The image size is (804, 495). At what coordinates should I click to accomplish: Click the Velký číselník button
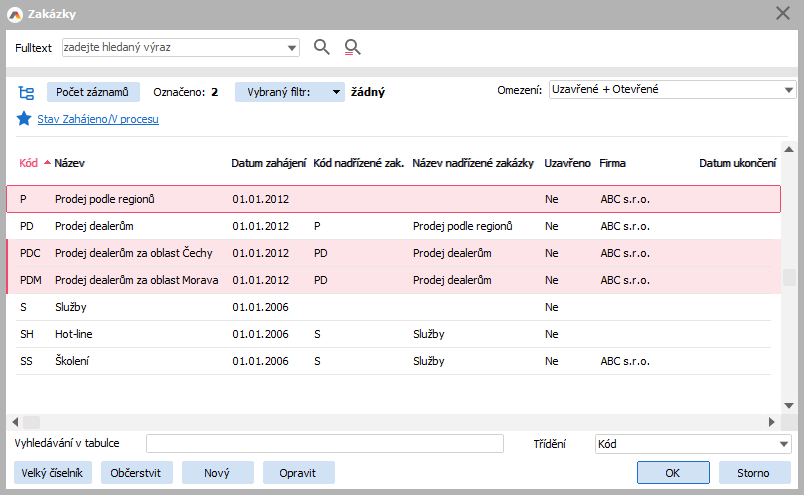pos(52,473)
